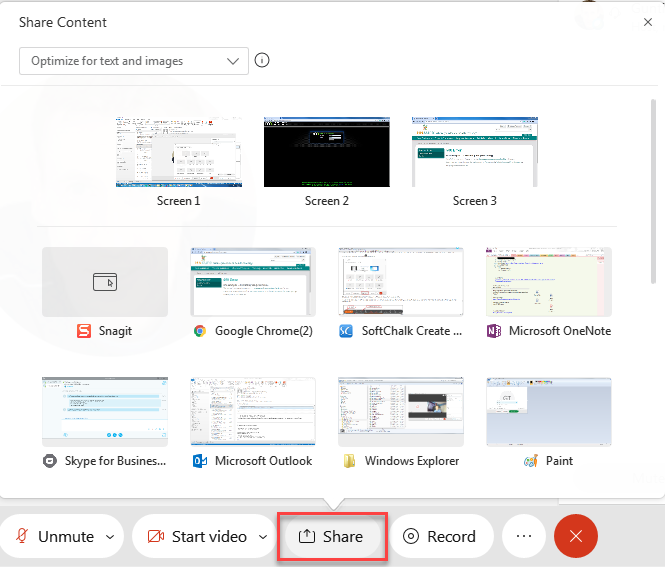Click the Microsoft OneNote icon
The width and height of the screenshot is (665, 567).
pos(494,331)
